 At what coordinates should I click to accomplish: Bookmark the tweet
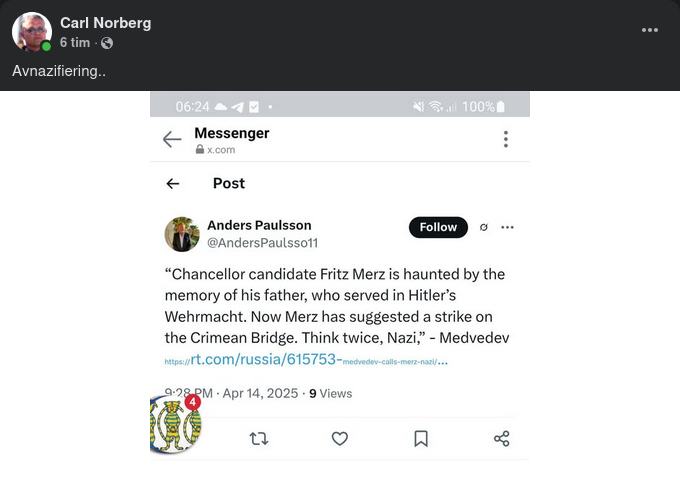pos(421,438)
